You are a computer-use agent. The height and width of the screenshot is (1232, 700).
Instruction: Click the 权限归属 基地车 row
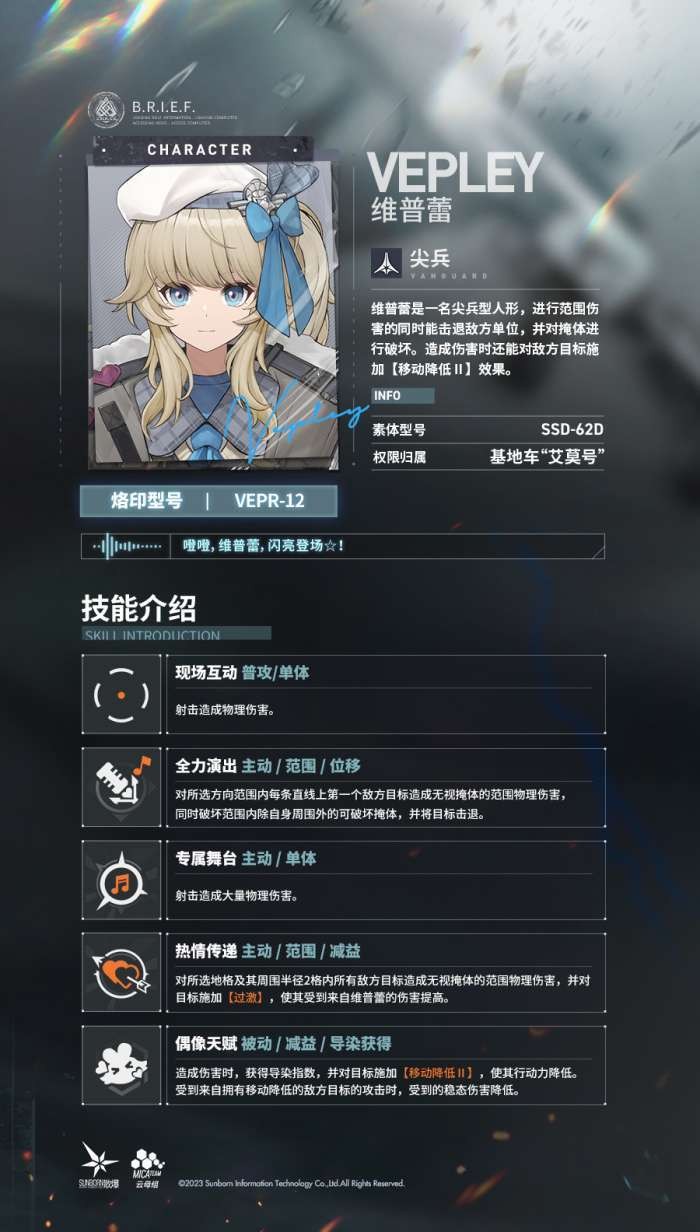tap(487, 457)
